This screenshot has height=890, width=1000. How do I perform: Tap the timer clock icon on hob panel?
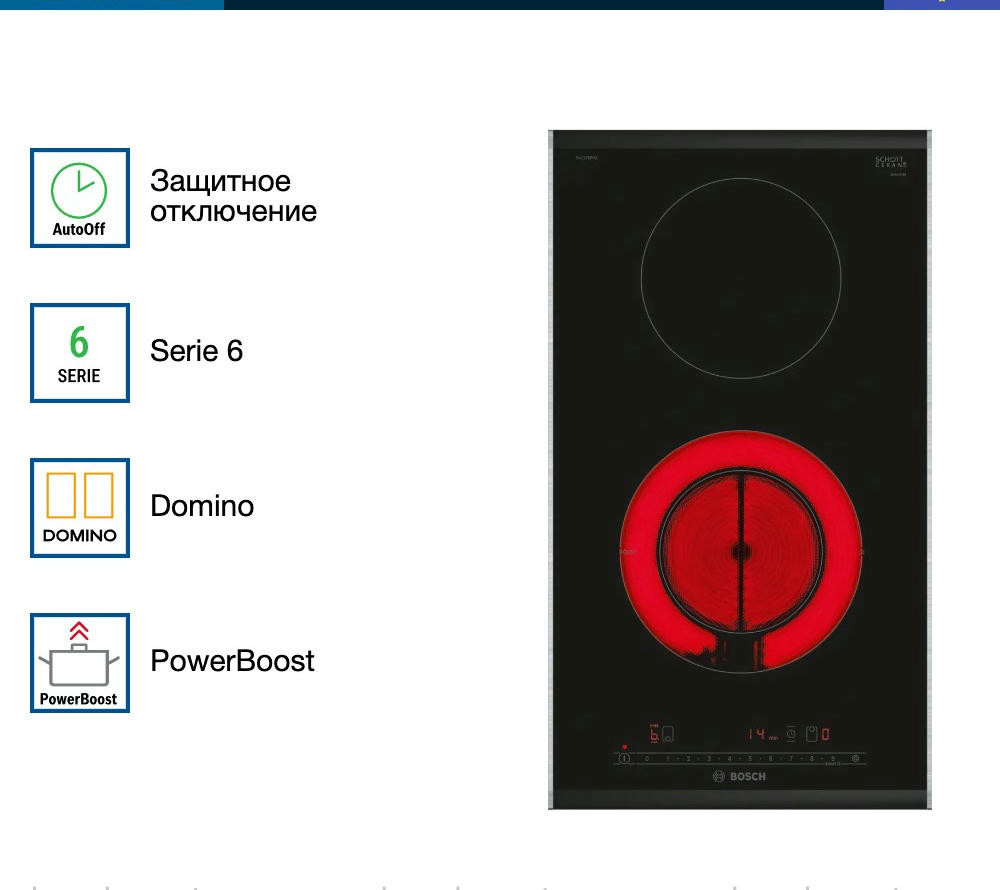pos(790,735)
